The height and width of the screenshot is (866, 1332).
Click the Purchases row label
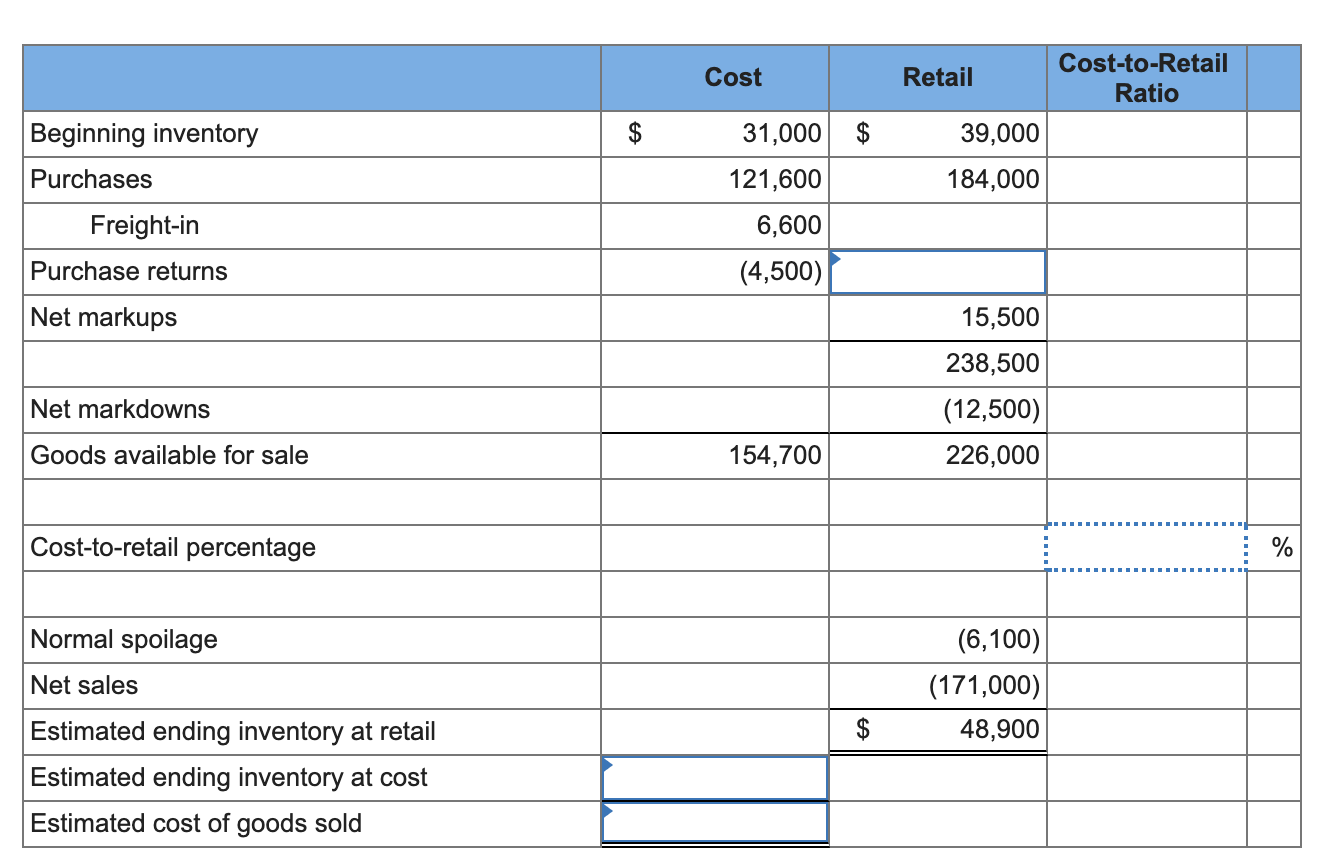coord(92,180)
